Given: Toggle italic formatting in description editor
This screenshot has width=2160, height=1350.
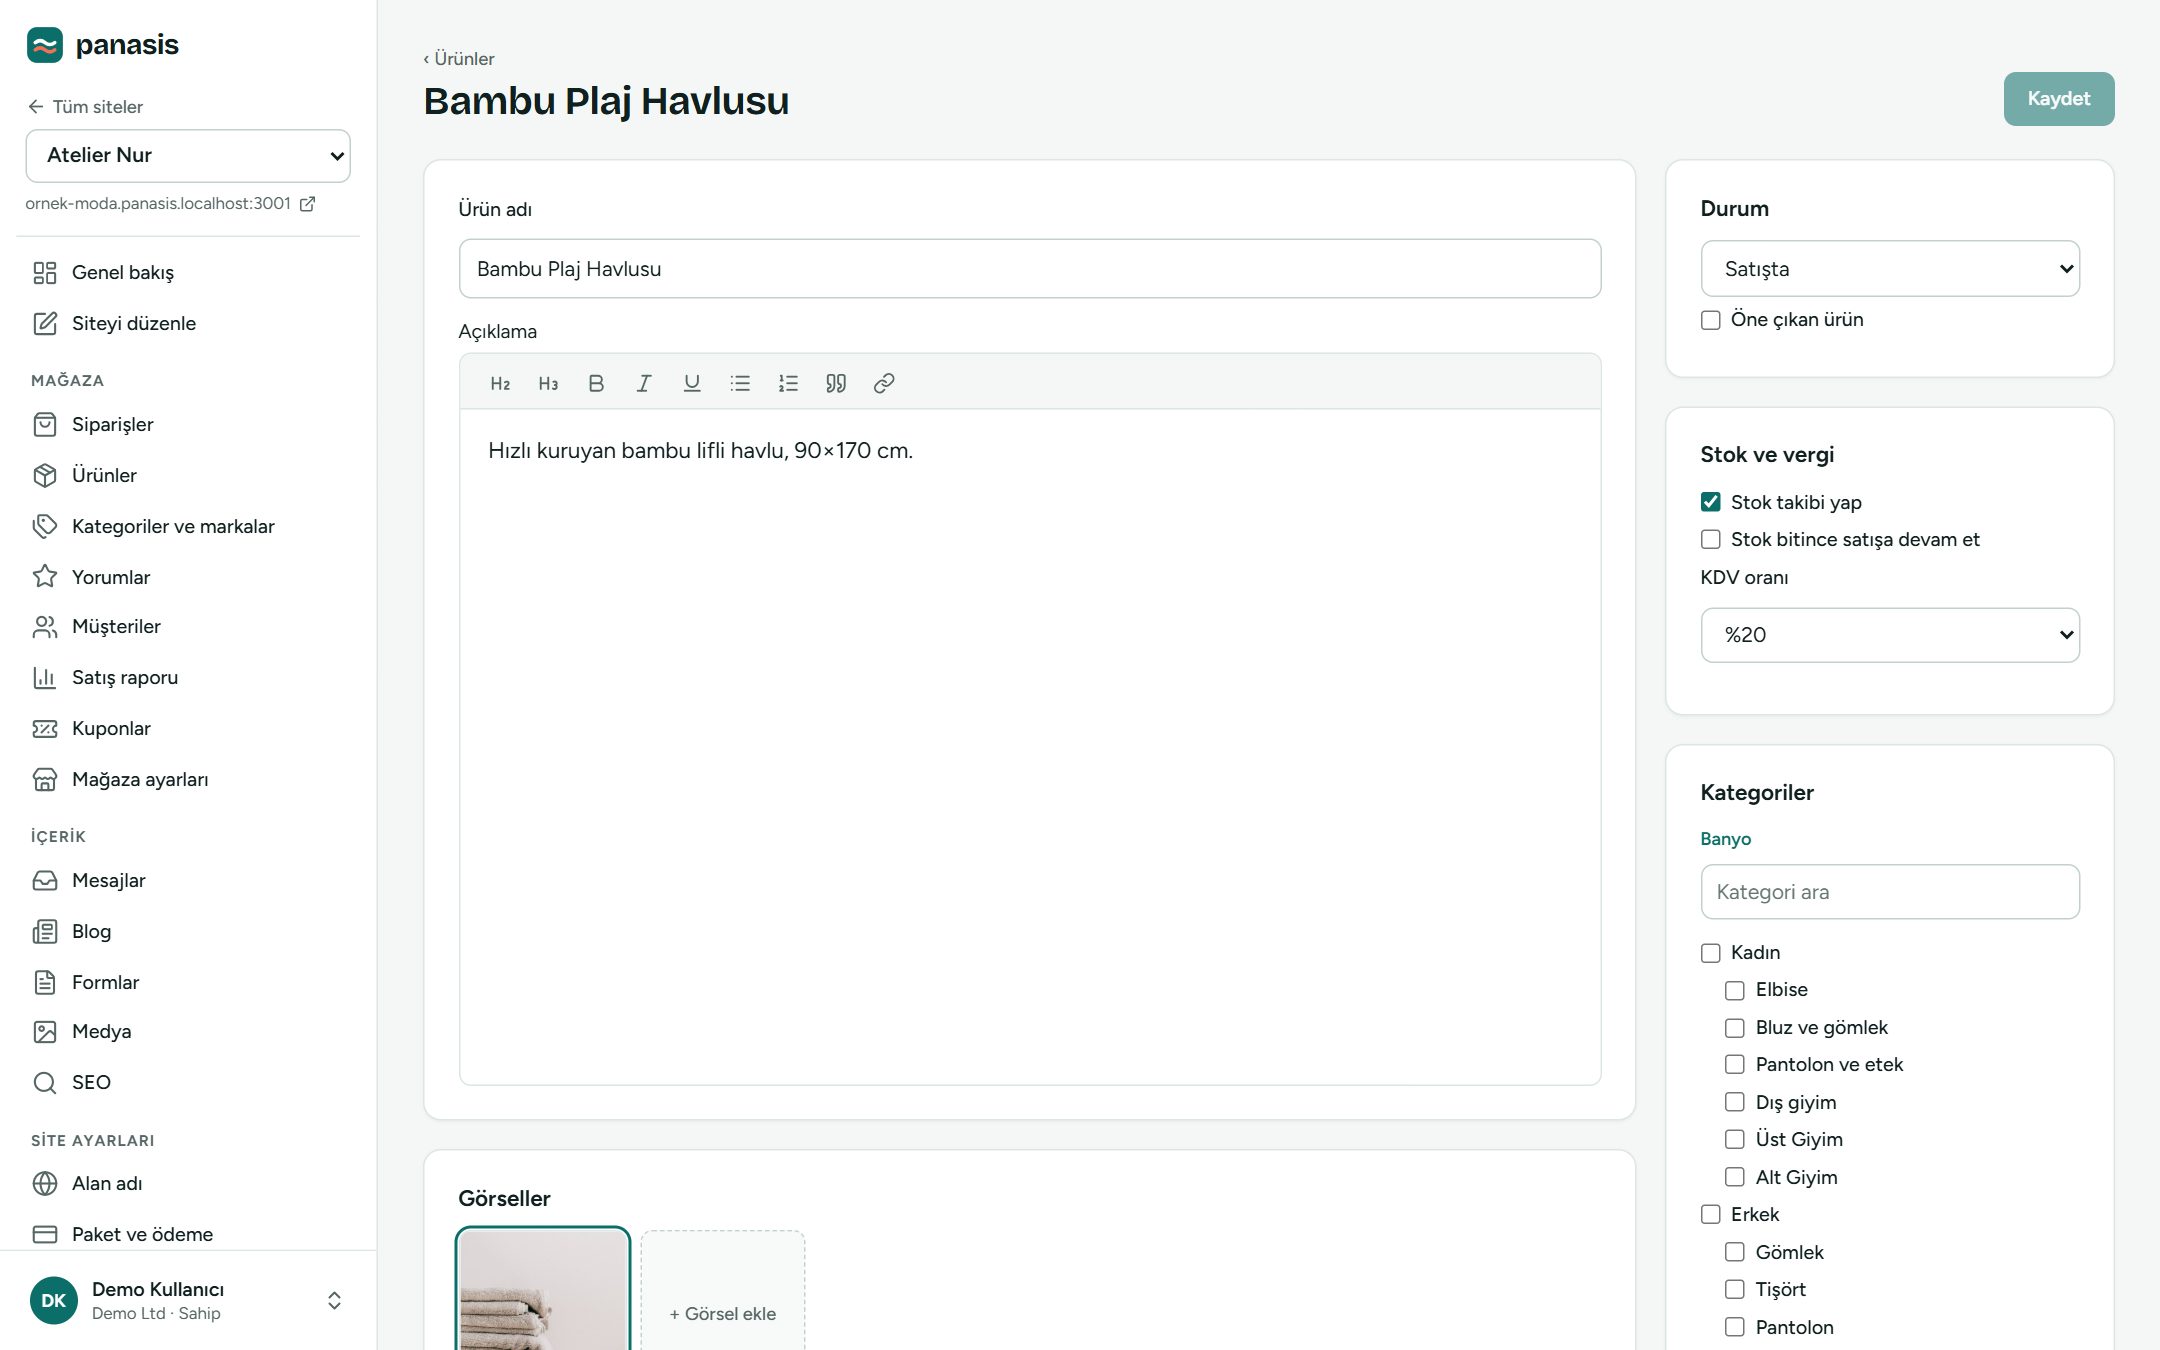Looking at the screenshot, I should 644,384.
